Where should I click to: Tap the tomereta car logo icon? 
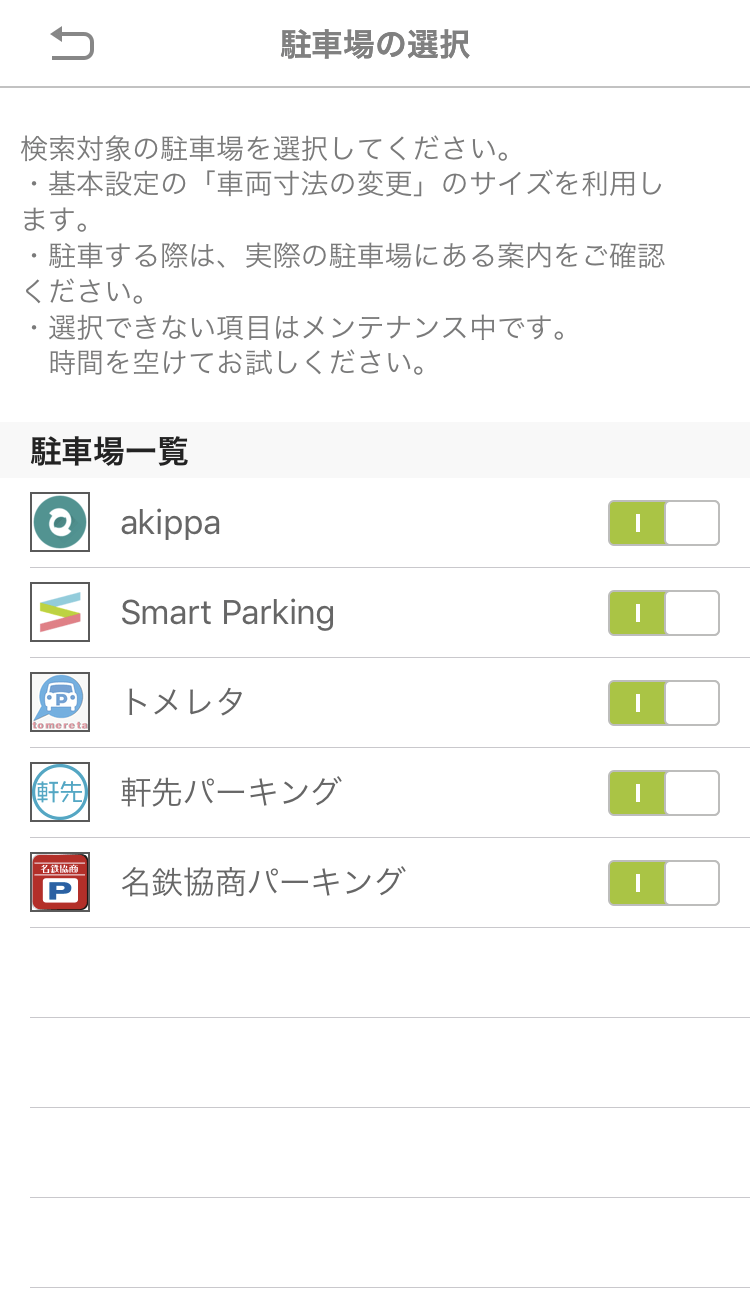[x=60, y=702]
